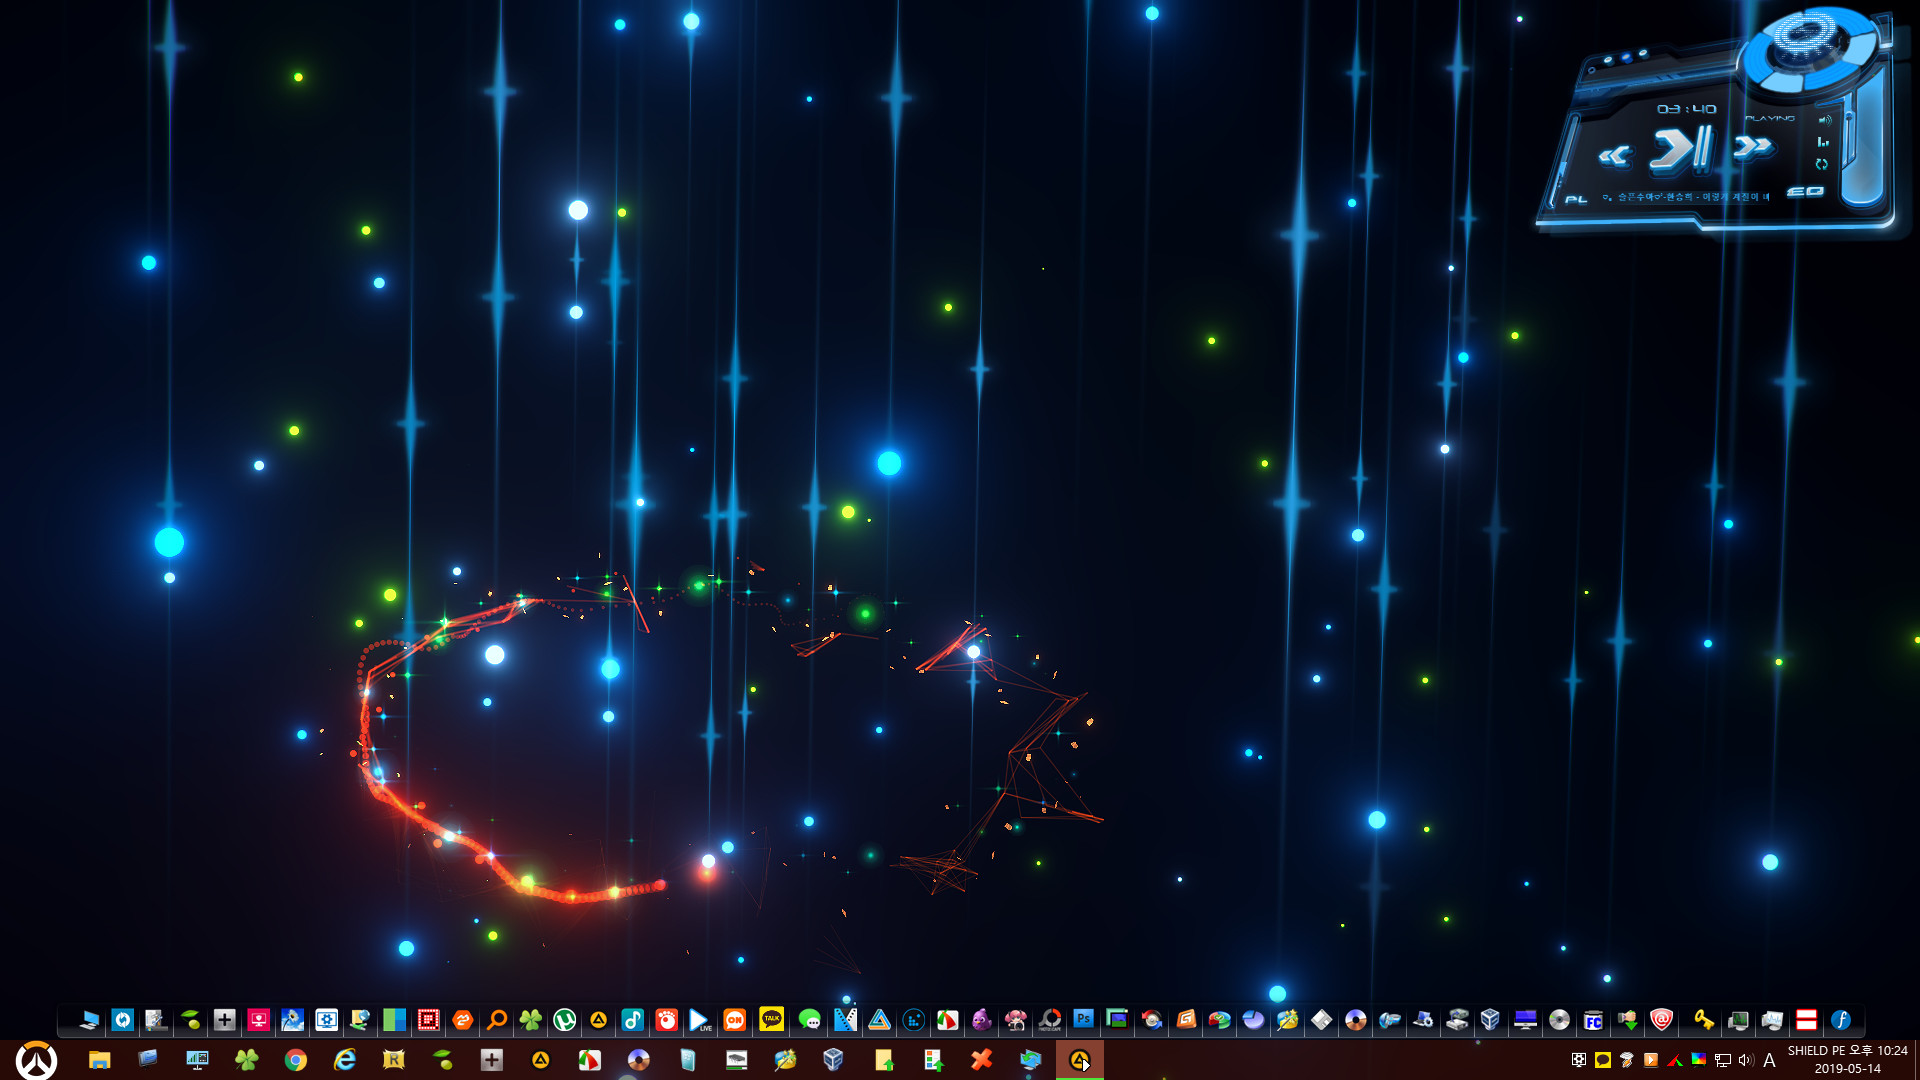Launch uTorrent from the dock
The image size is (1920, 1080).
click(564, 1020)
